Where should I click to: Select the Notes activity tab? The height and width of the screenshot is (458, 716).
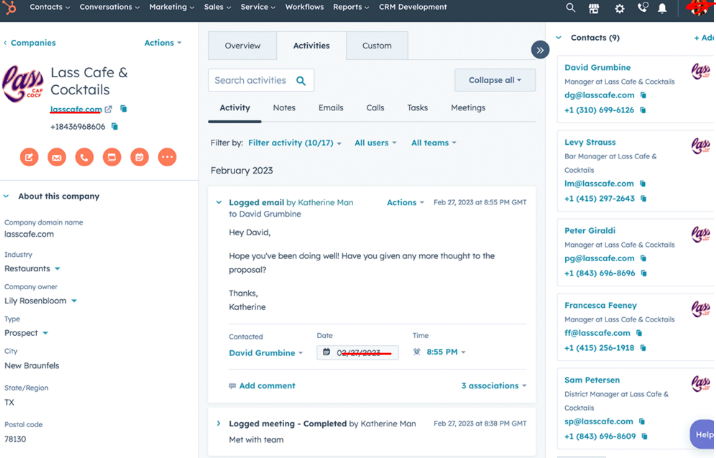click(284, 108)
